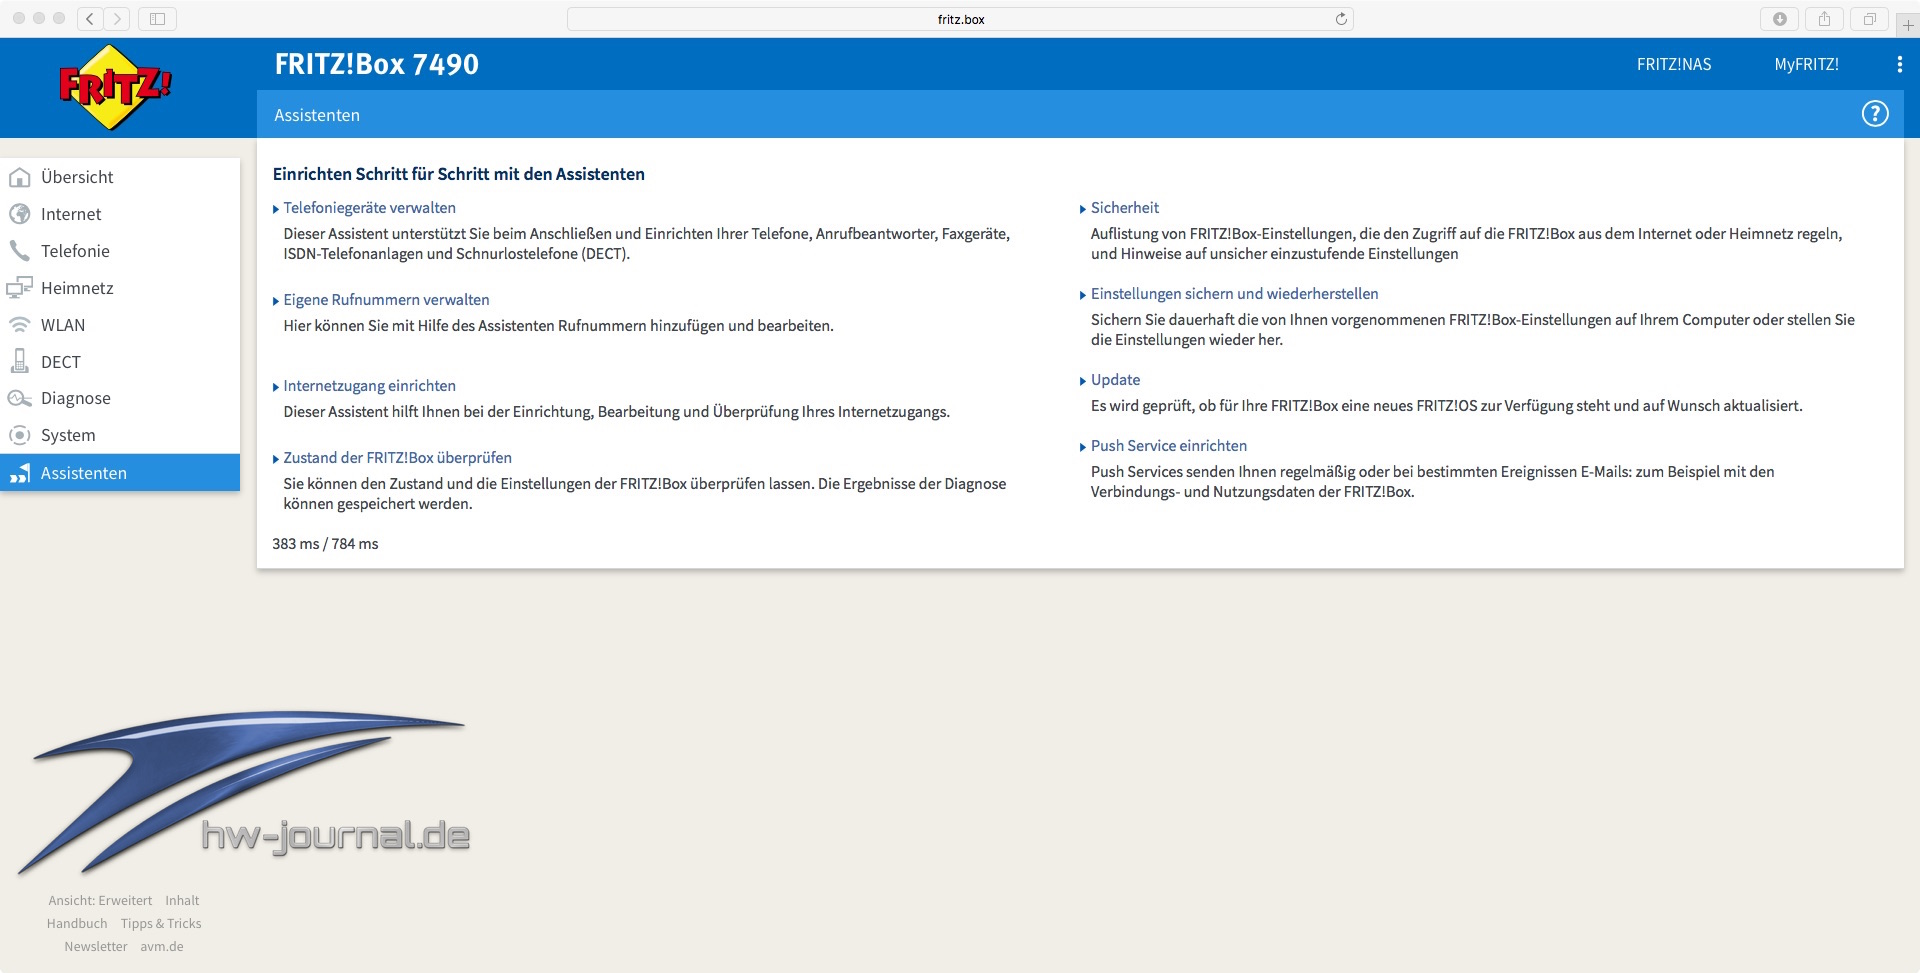This screenshot has height=973, width=1920.
Task: Open the Sicherheit assistant link
Action: 1125,208
